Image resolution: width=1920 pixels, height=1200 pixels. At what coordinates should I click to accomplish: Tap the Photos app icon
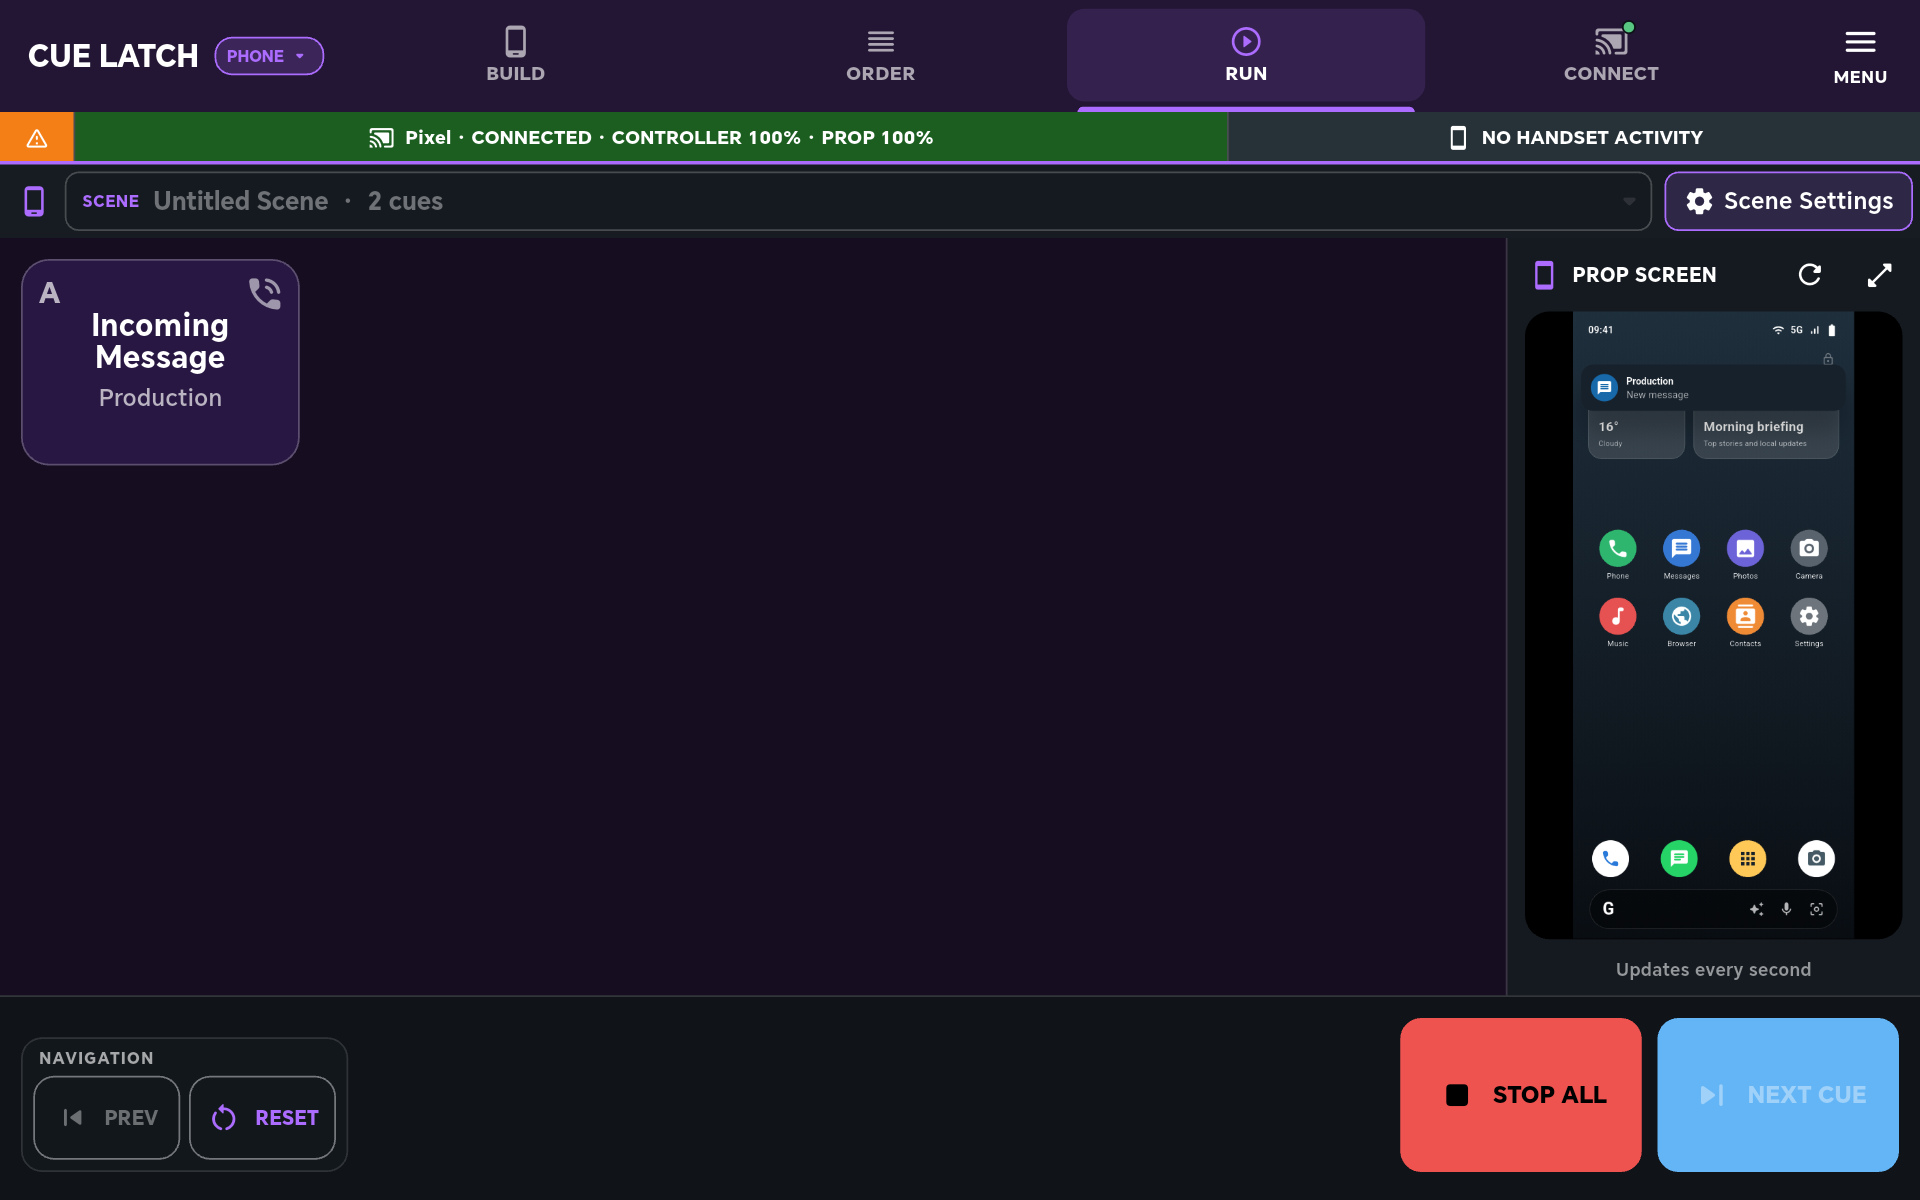point(1745,549)
